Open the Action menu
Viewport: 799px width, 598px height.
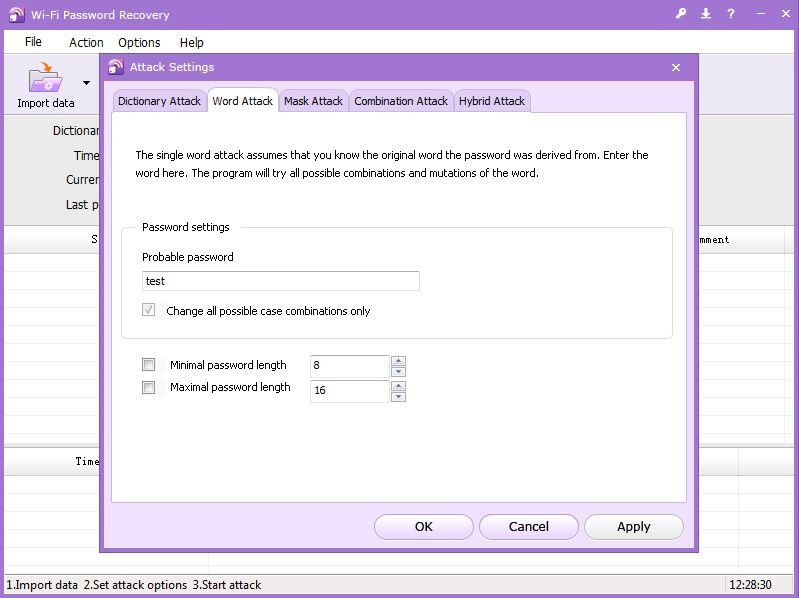coord(86,42)
